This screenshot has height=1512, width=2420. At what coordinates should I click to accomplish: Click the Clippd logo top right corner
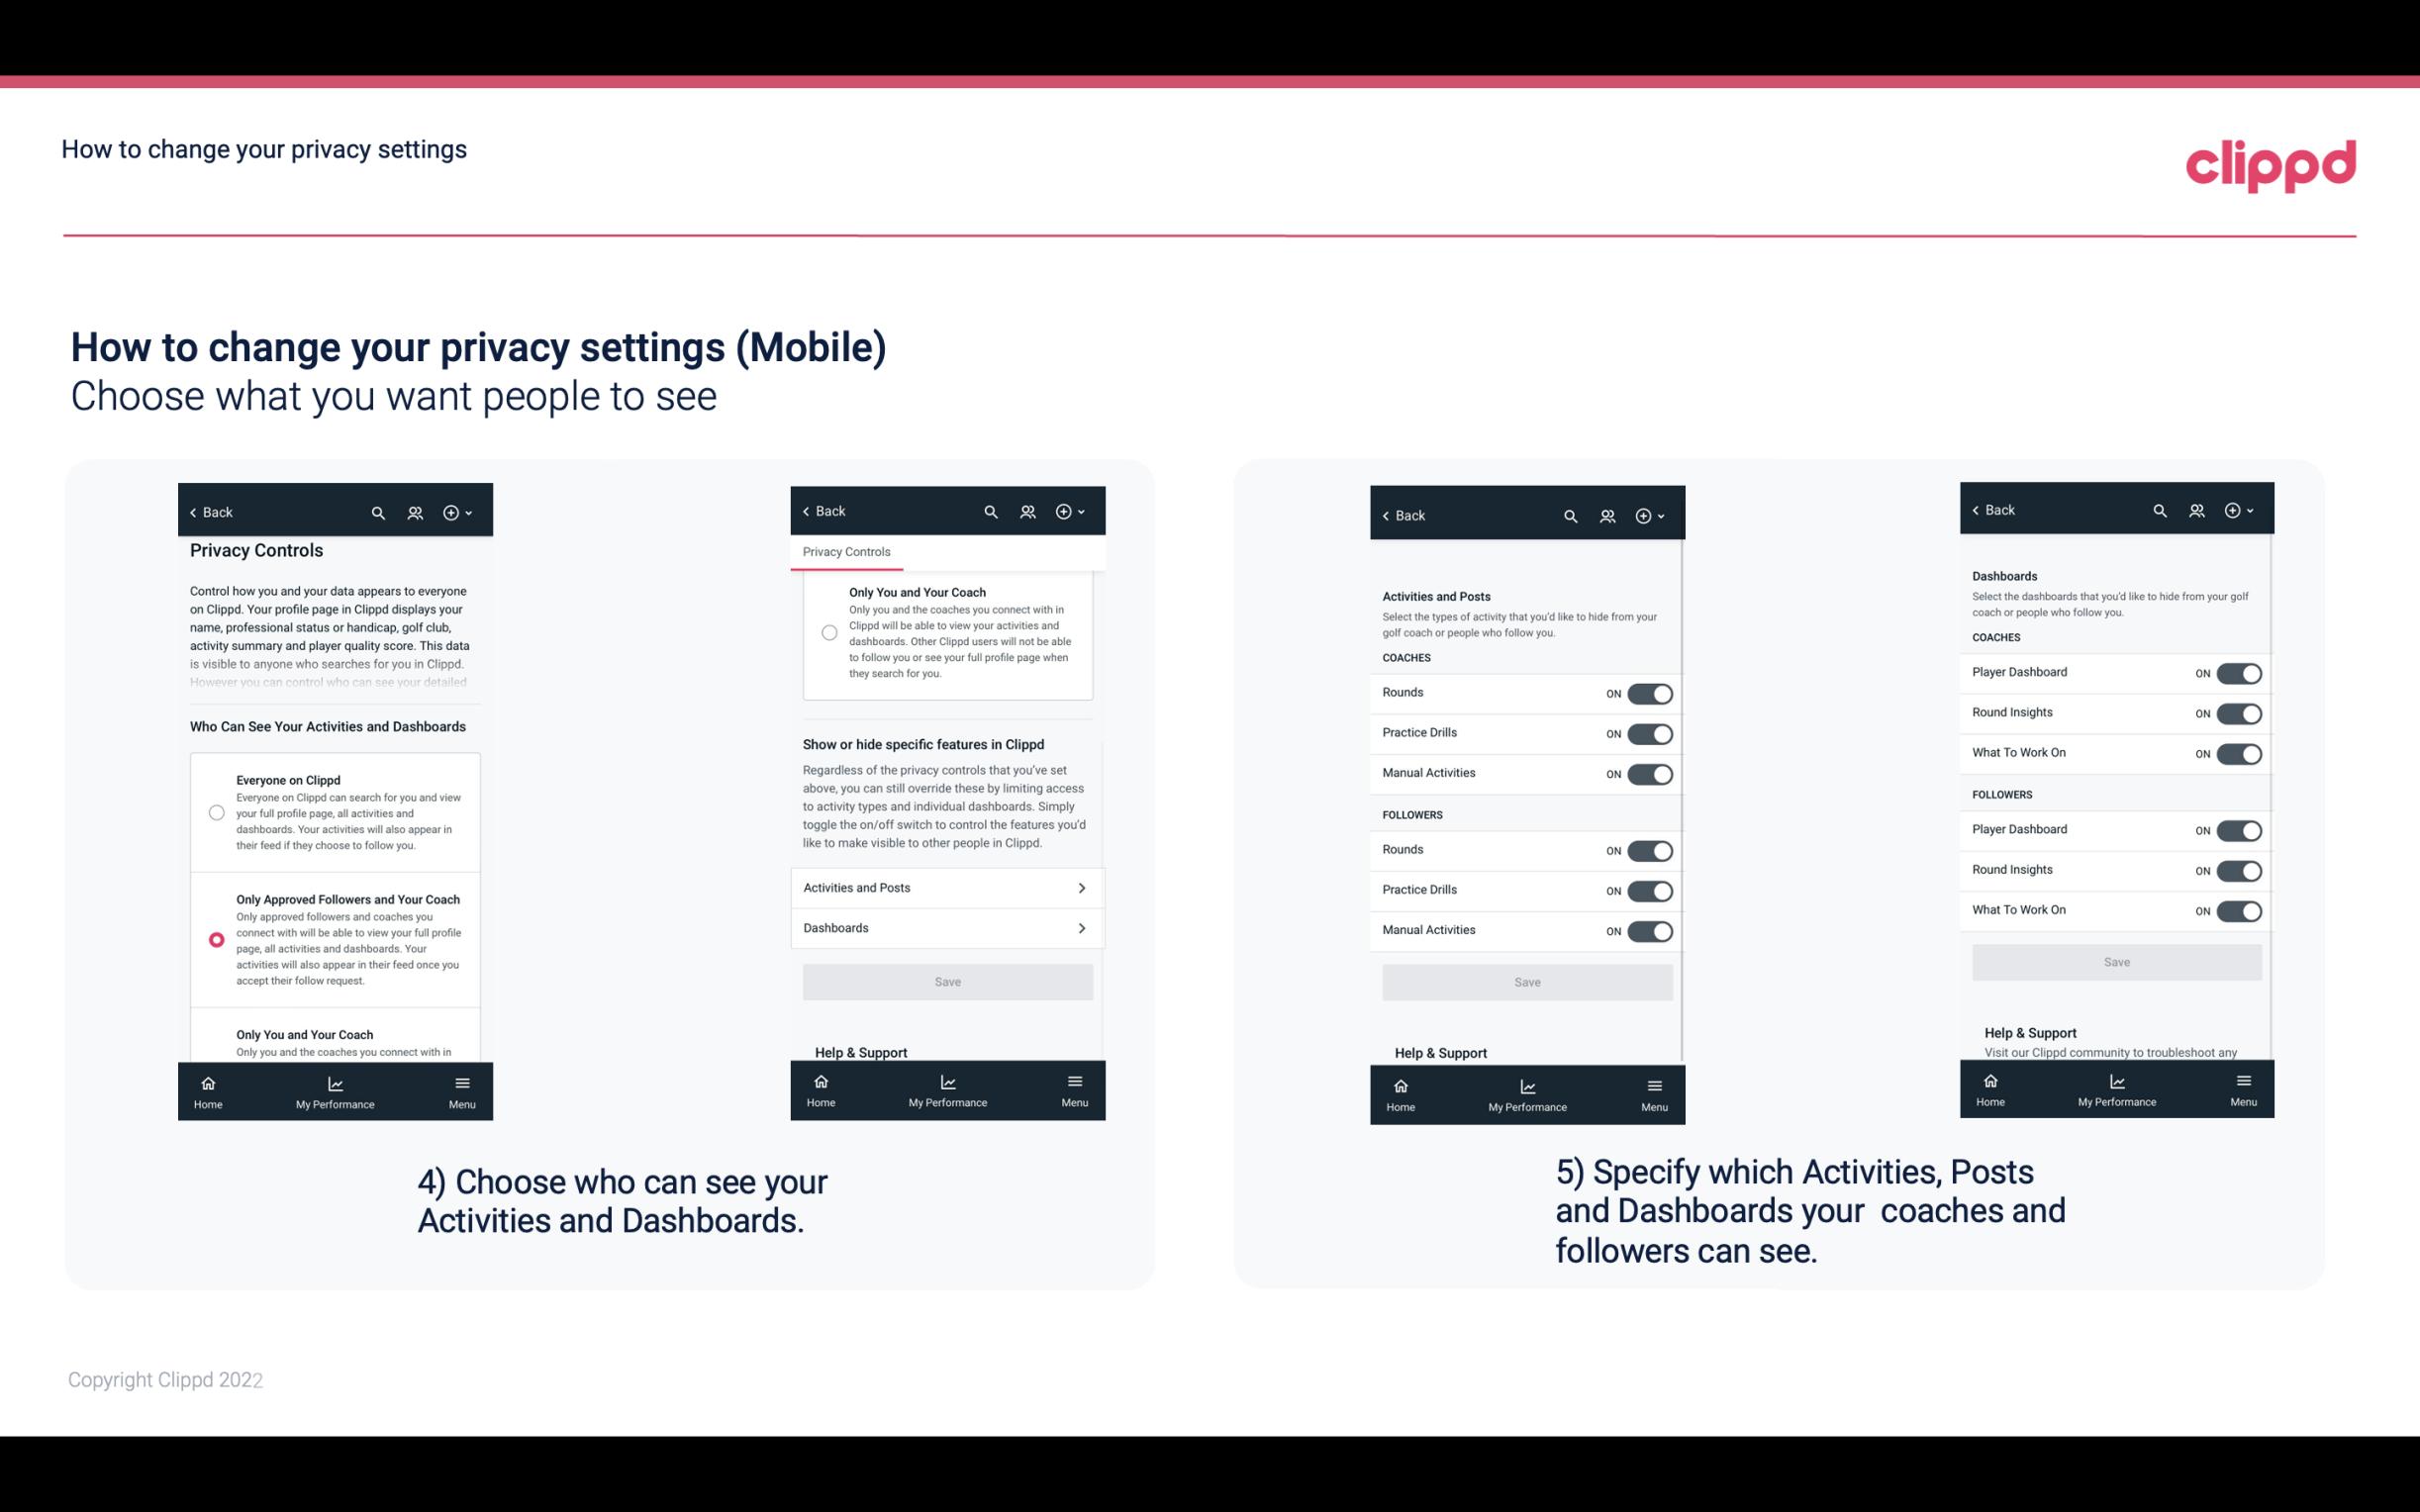2272,163
